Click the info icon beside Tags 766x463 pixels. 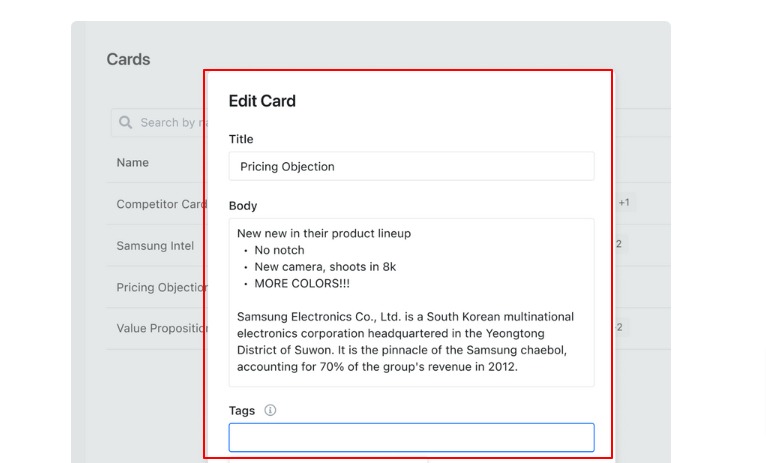[270, 410]
